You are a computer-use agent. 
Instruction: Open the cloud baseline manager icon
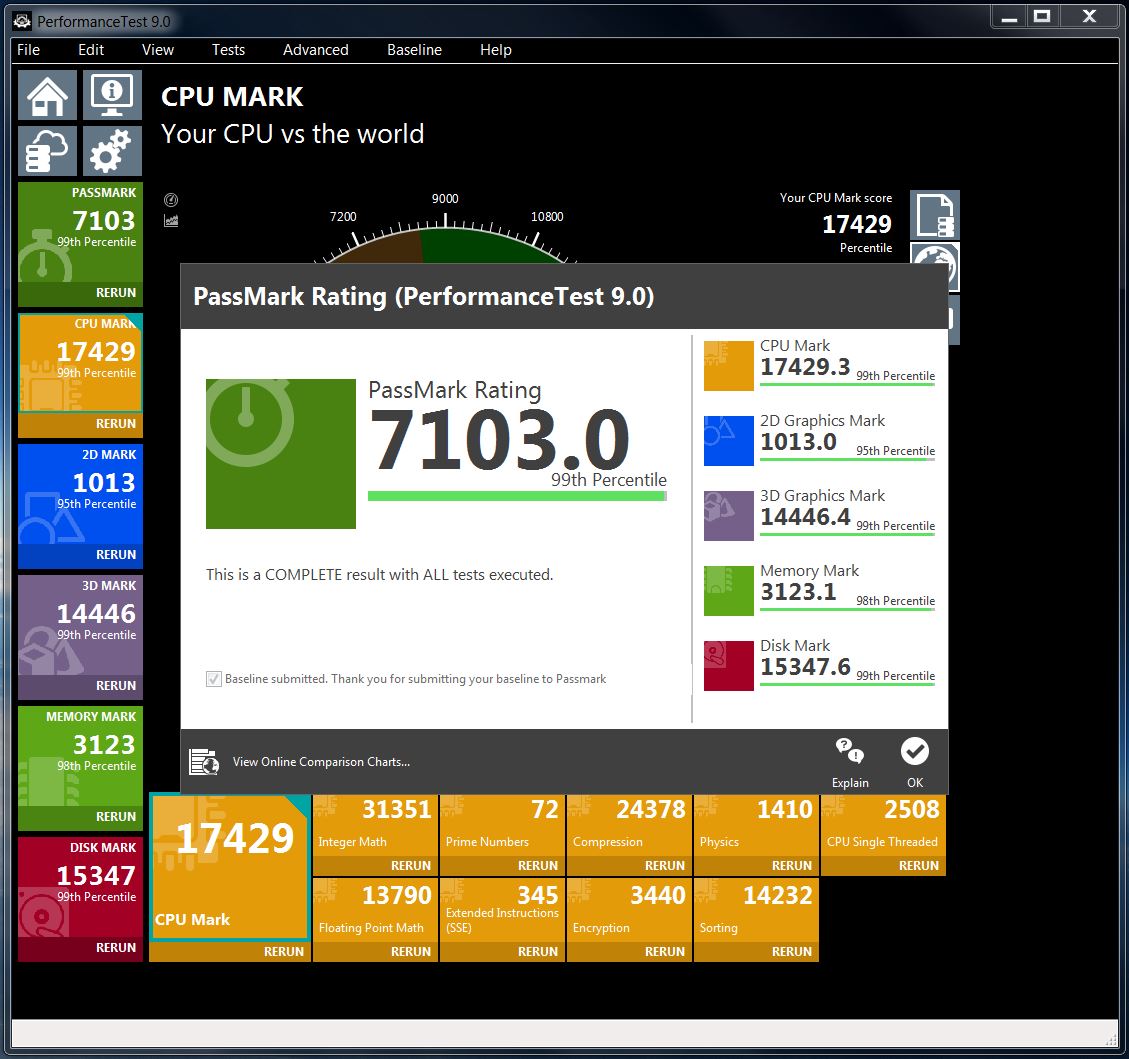click(x=46, y=151)
